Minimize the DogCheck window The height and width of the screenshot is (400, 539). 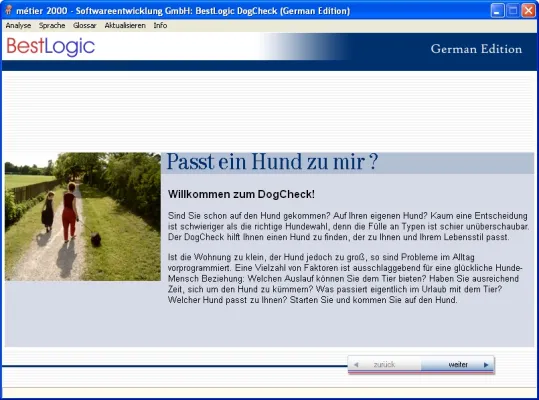click(x=497, y=11)
